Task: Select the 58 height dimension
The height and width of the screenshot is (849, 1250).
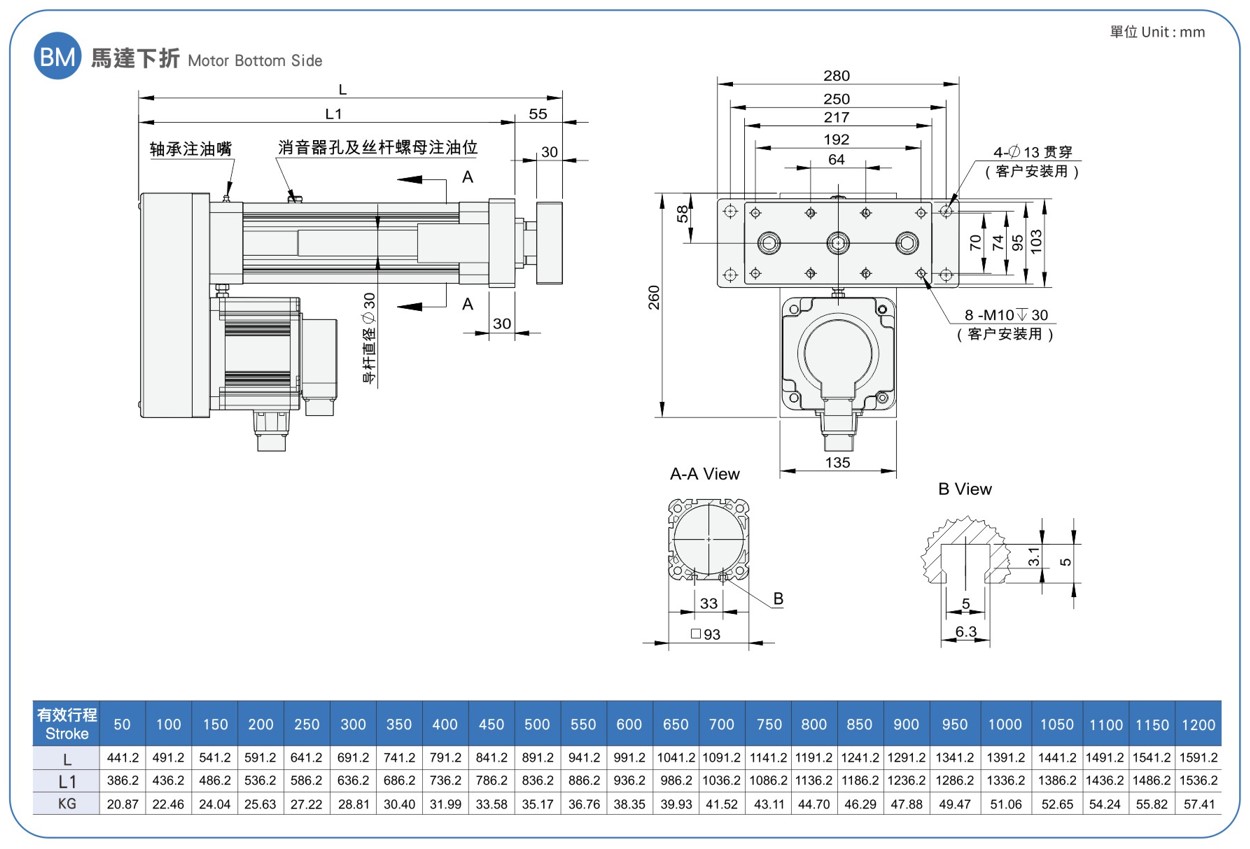Action: click(x=683, y=212)
